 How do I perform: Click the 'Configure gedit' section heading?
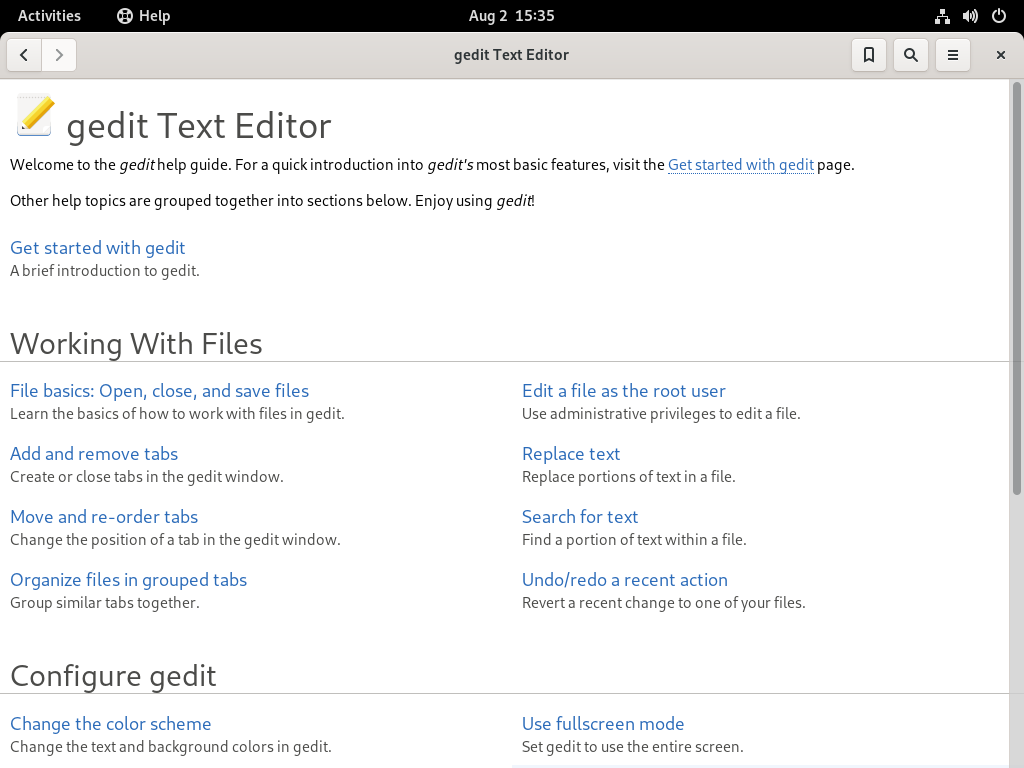[113, 675]
